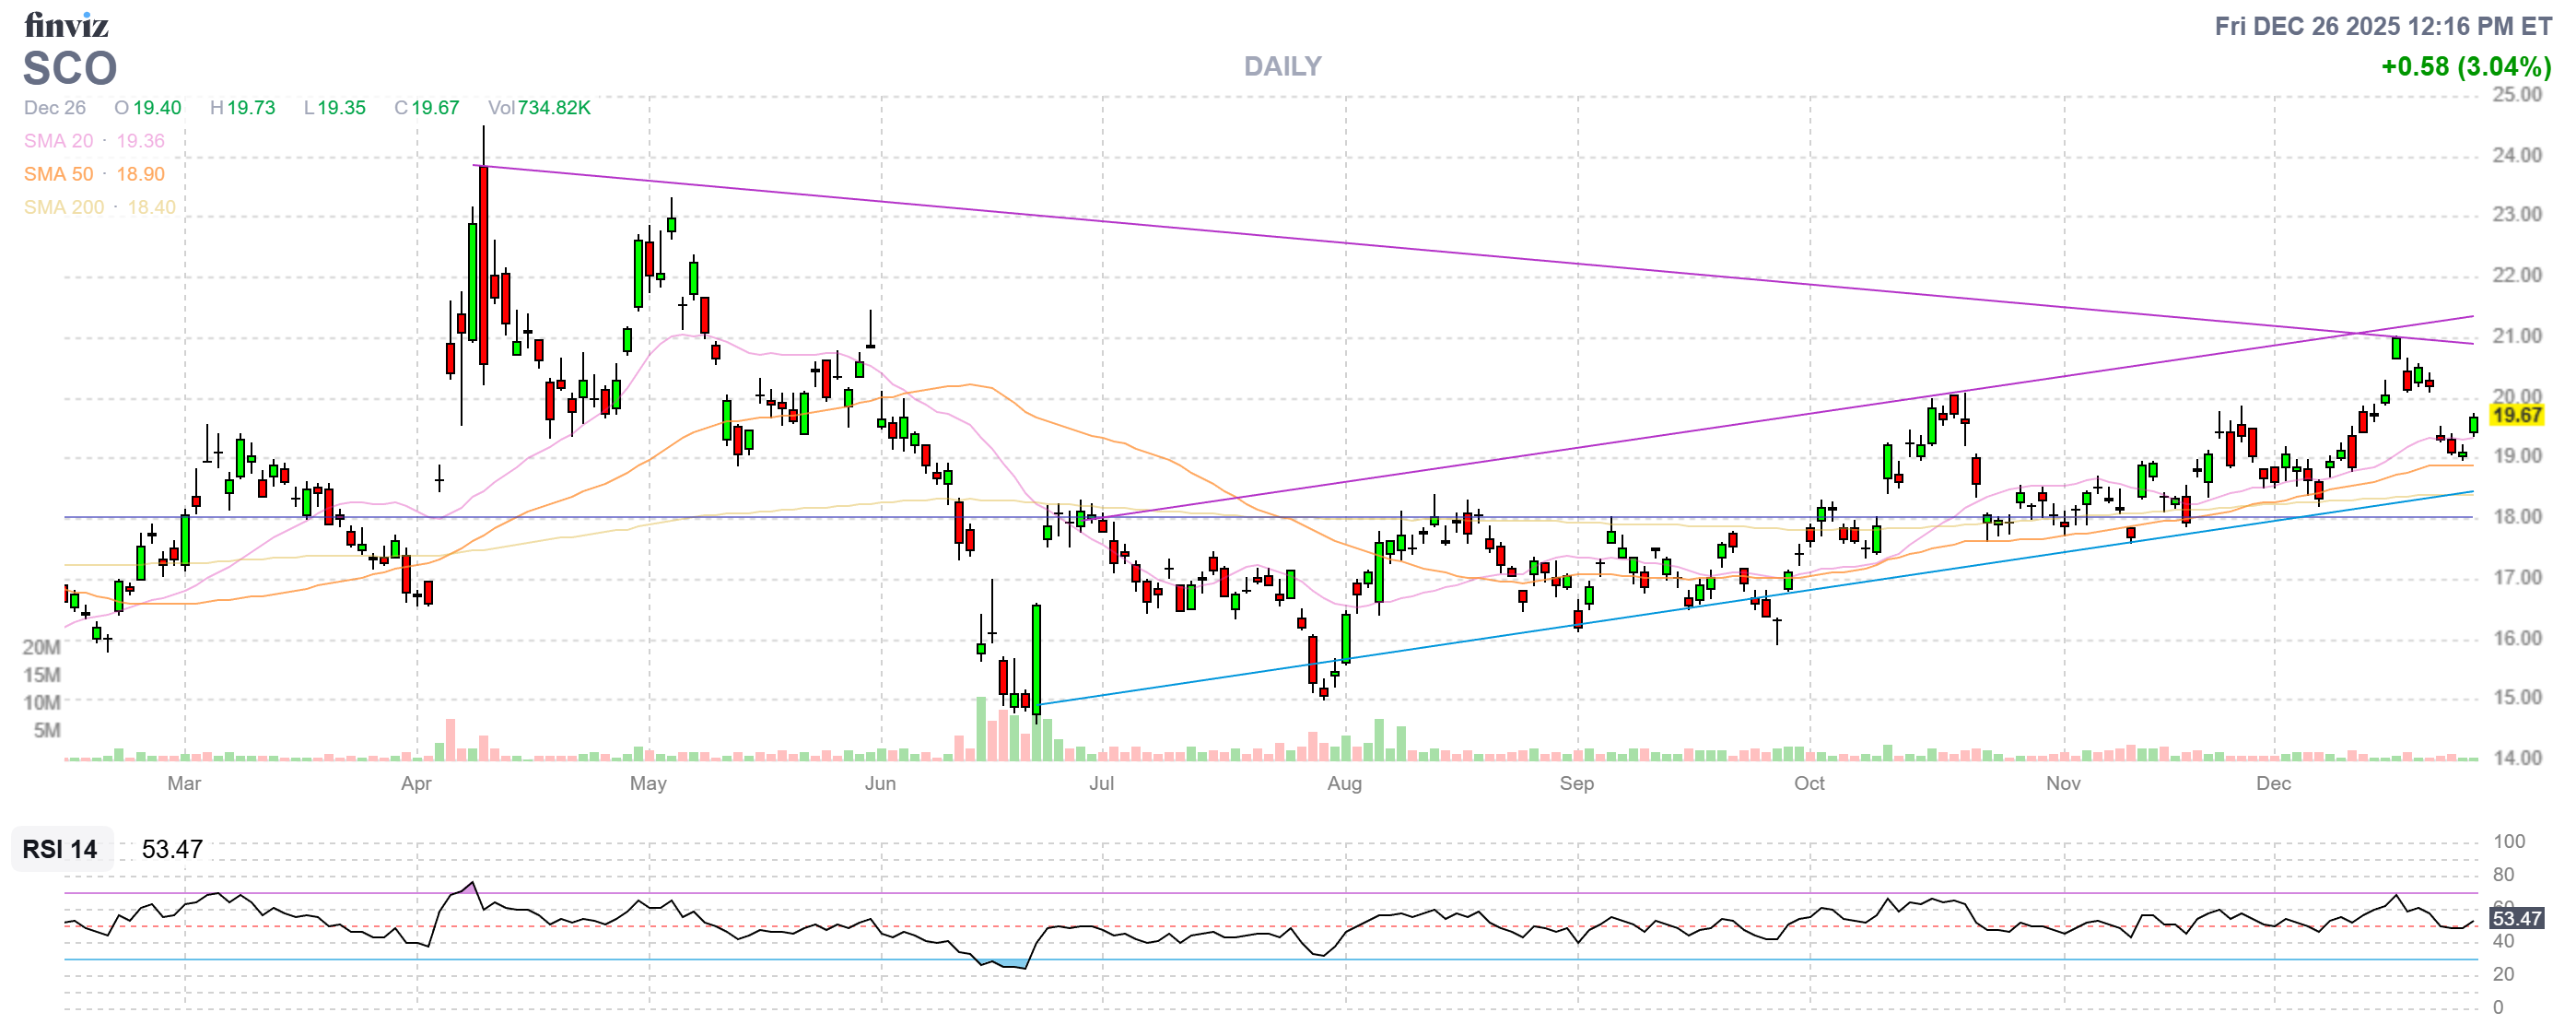Viewport: 2576px width, 1036px height.
Task: Click the Dec label on time axis
Action: tap(2273, 783)
